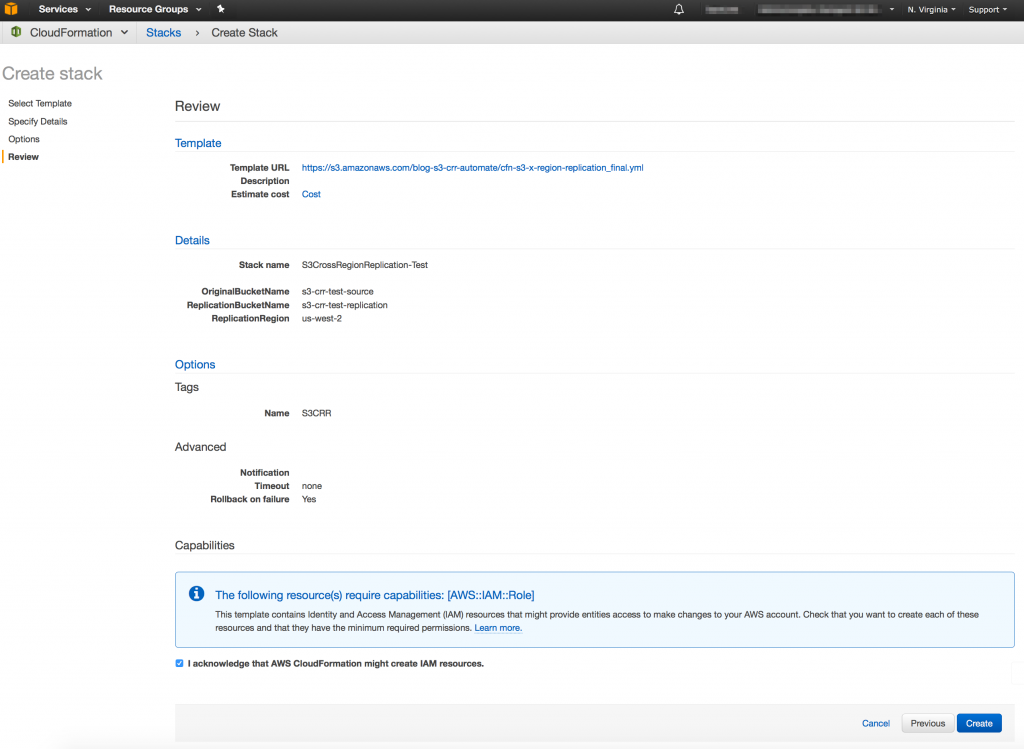Open the Details section heading link

192,240
